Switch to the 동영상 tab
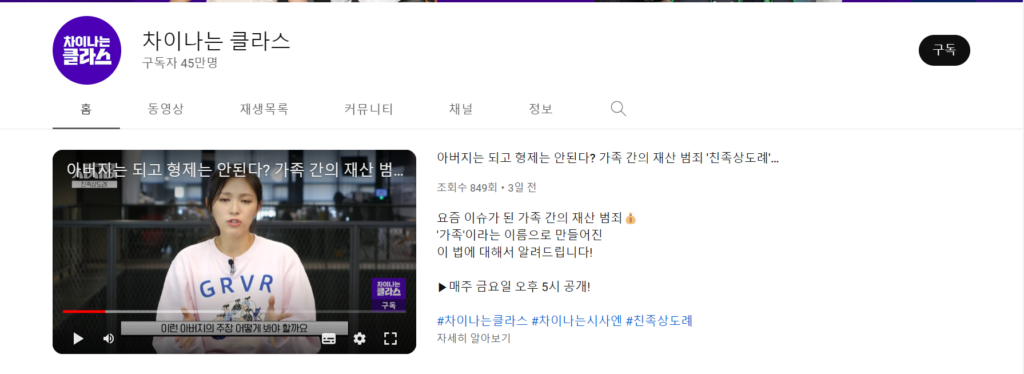 166,109
